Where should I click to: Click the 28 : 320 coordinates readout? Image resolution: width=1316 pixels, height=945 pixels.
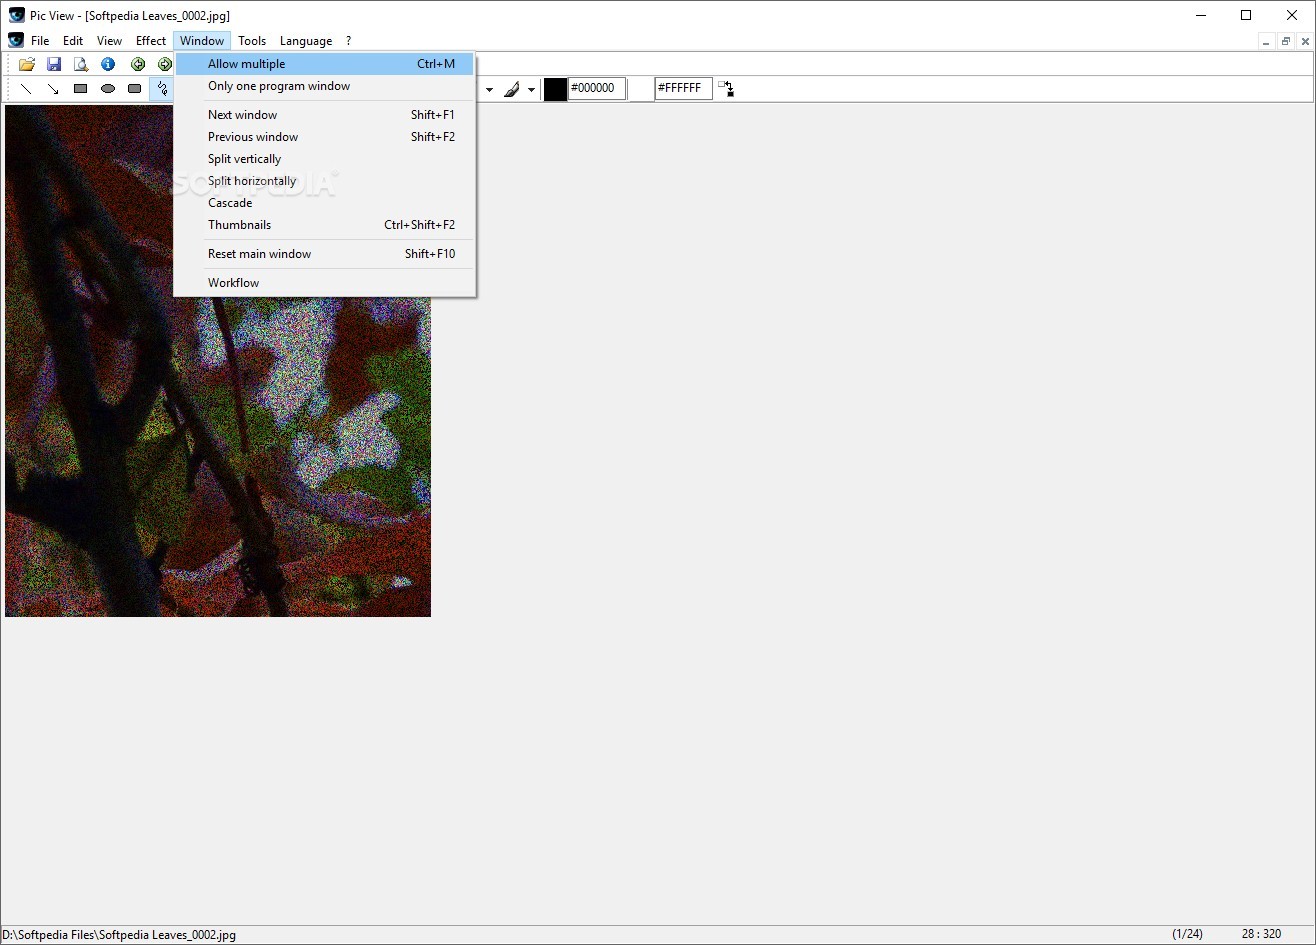point(1261,934)
